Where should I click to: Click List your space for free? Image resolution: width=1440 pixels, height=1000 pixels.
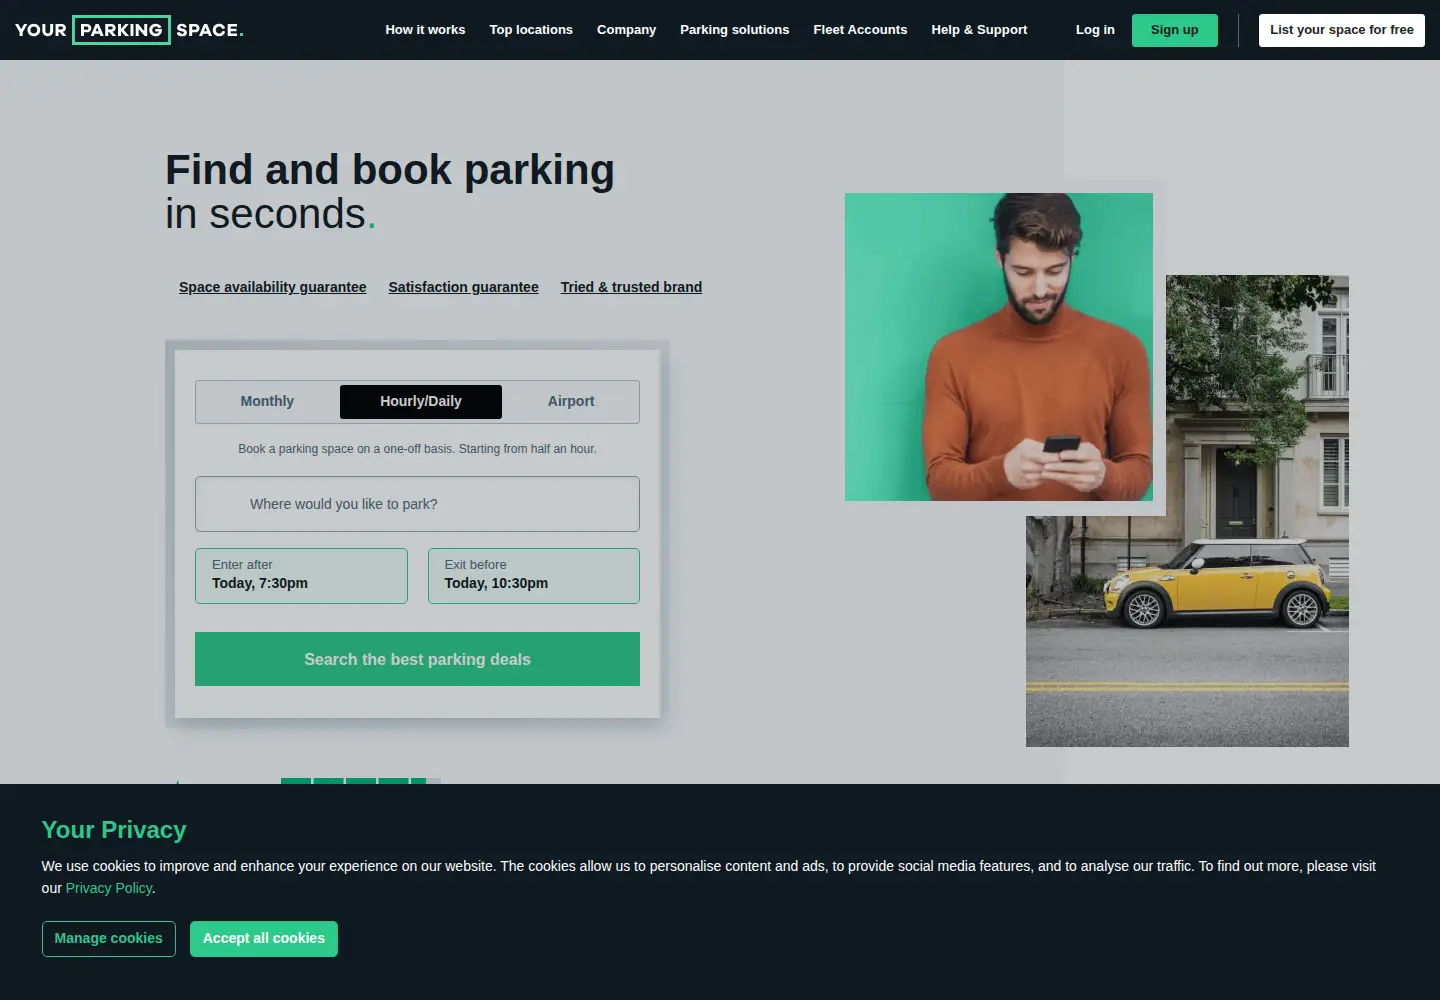(x=1341, y=30)
